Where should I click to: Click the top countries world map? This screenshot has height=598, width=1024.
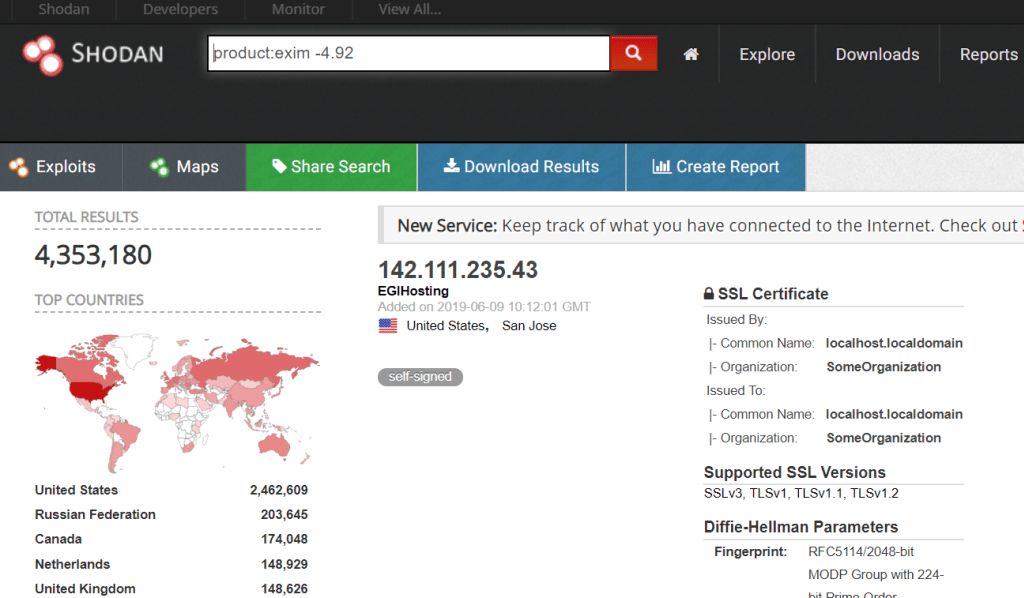[x=177, y=400]
